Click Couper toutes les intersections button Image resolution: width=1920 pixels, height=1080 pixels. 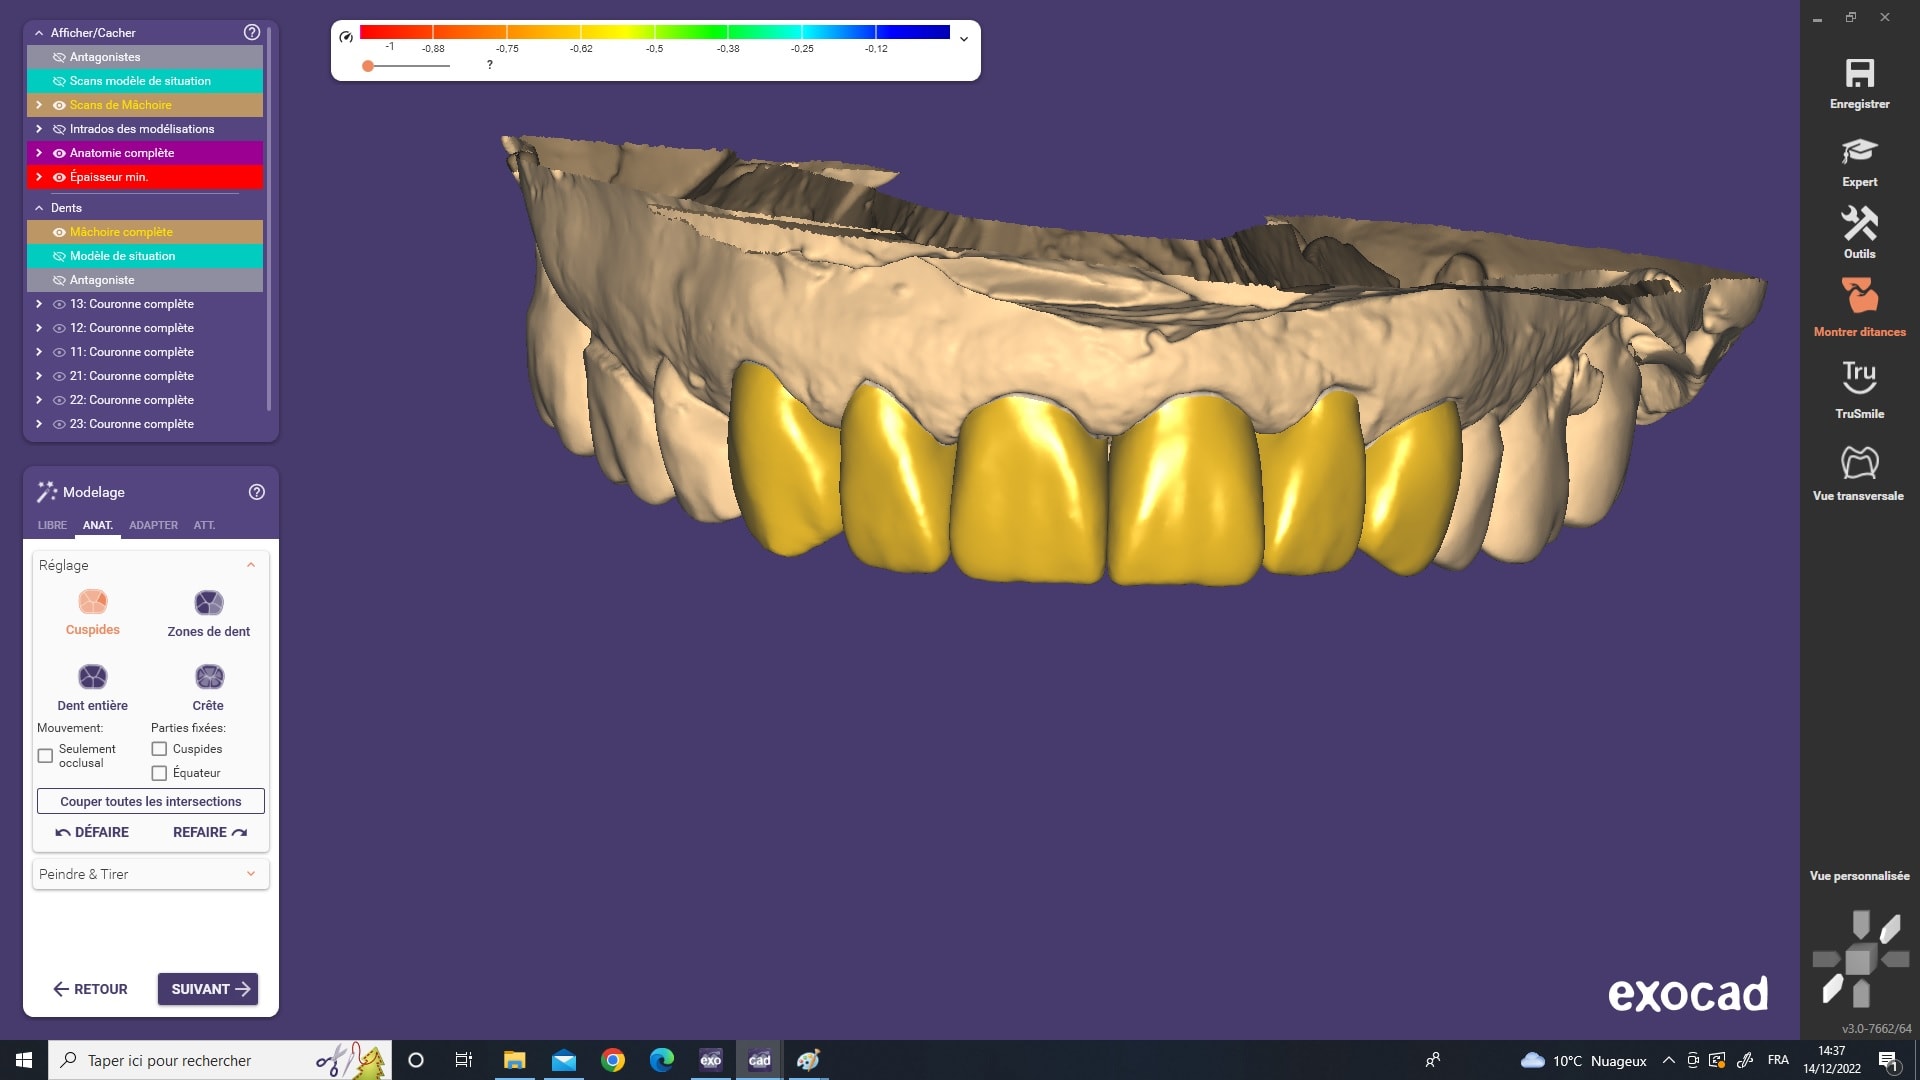[151, 801]
